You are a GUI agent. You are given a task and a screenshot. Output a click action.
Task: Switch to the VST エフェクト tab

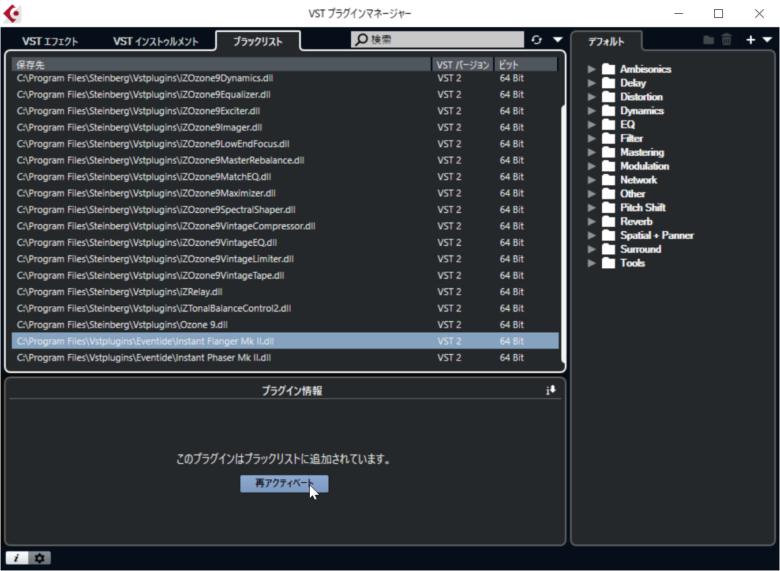[x=50, y=41]
